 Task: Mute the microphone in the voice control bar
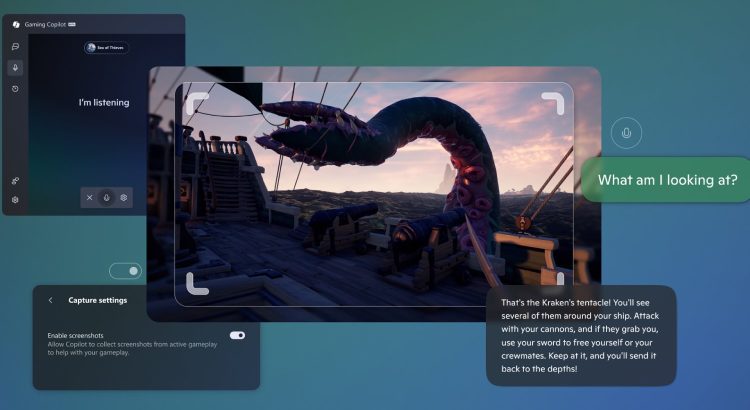pos(107,198)
